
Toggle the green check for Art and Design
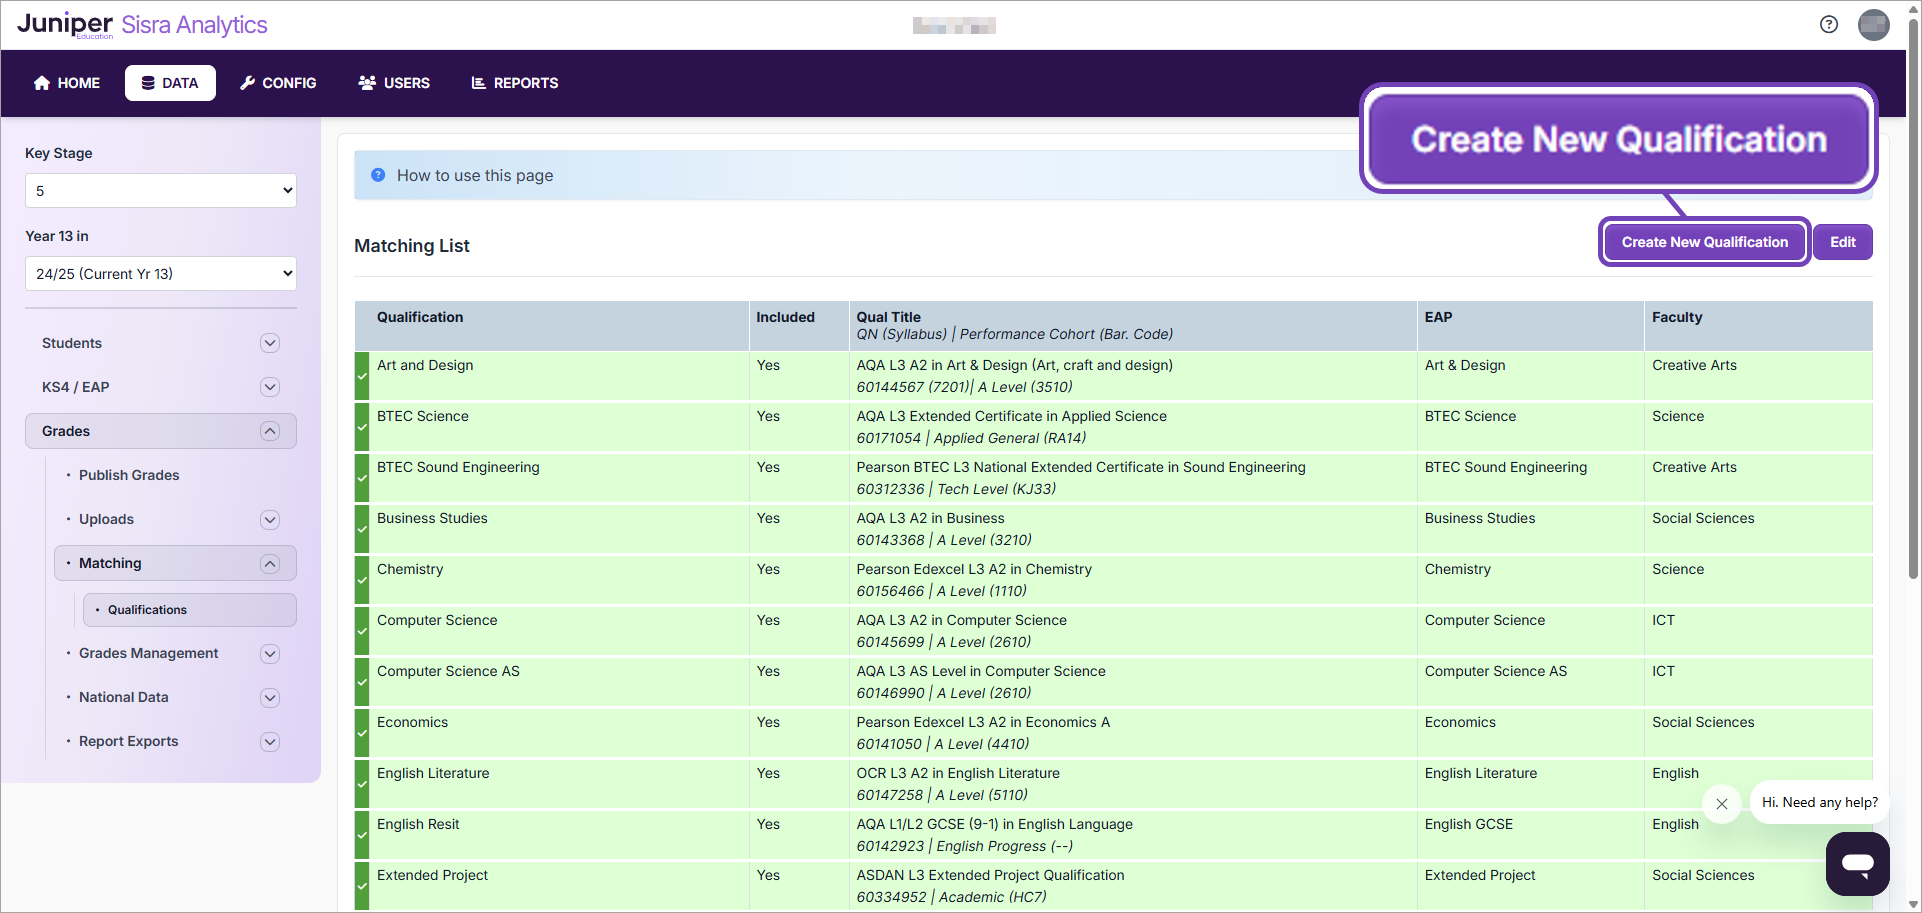coord(362,376)
